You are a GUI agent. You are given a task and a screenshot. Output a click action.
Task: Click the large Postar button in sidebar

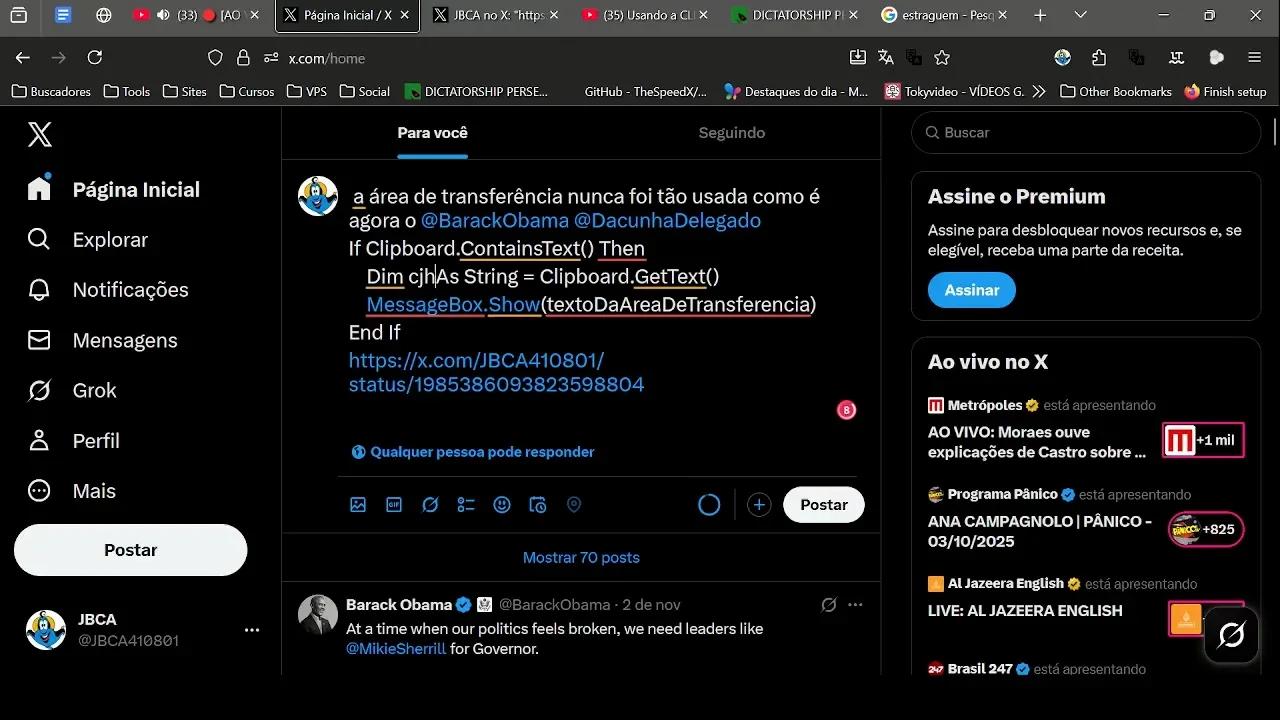(130, 550)
